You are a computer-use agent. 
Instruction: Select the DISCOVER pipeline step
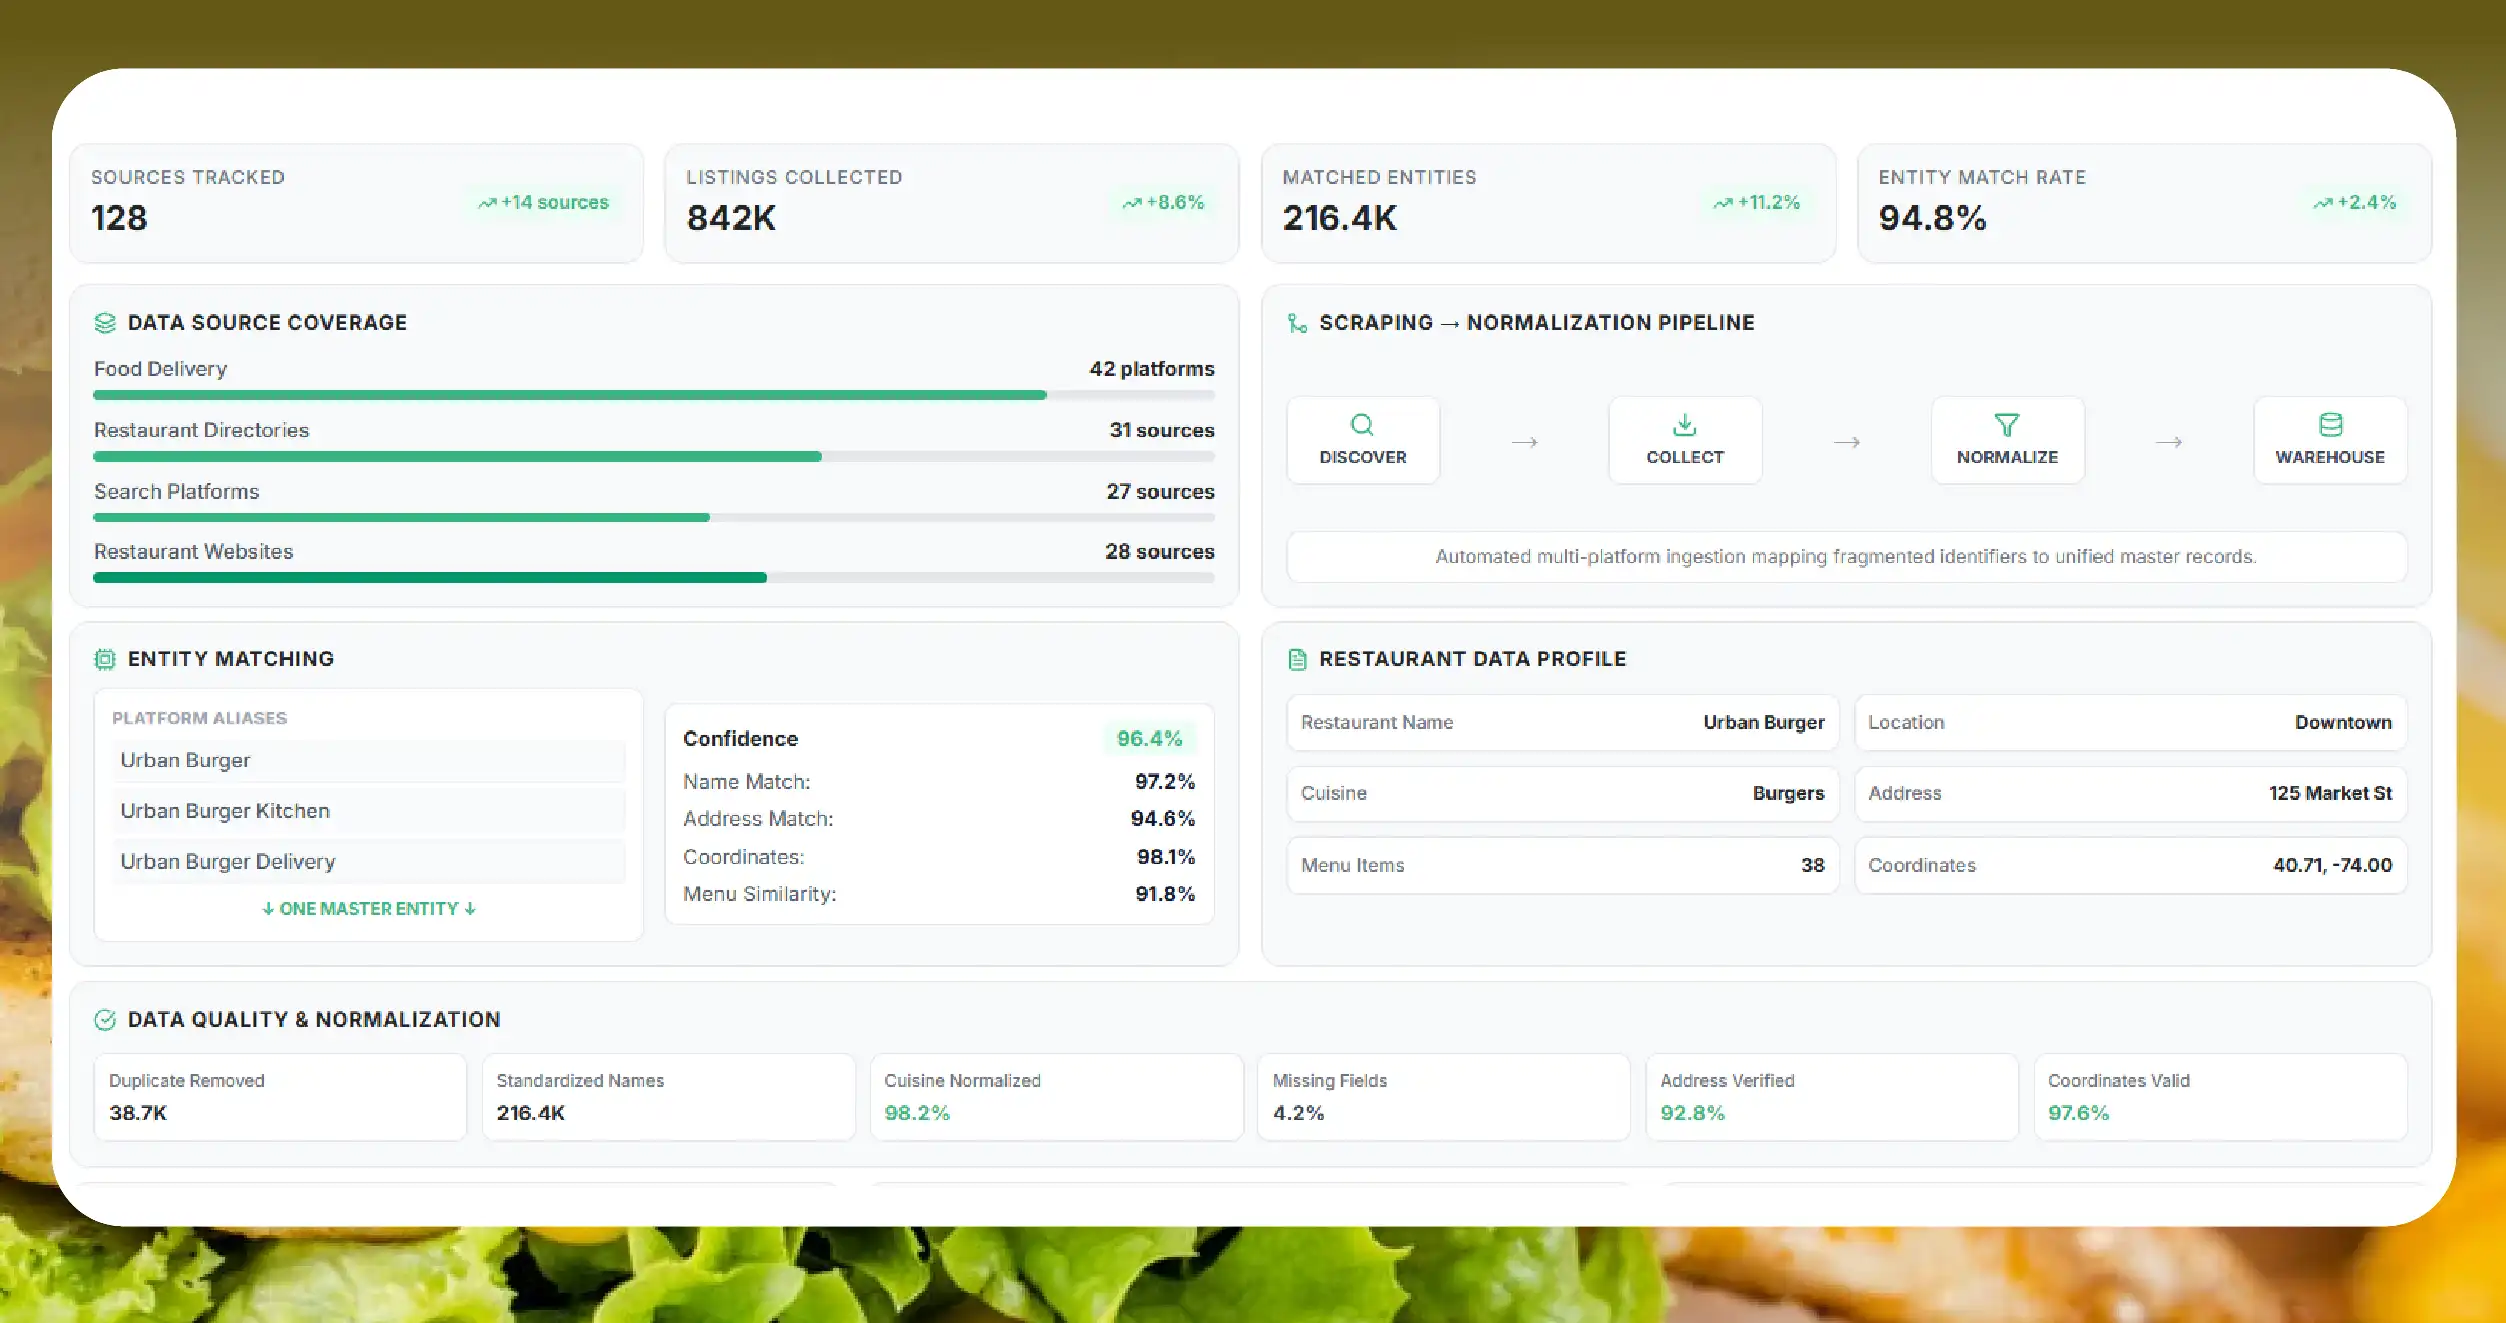[1363, 440]
